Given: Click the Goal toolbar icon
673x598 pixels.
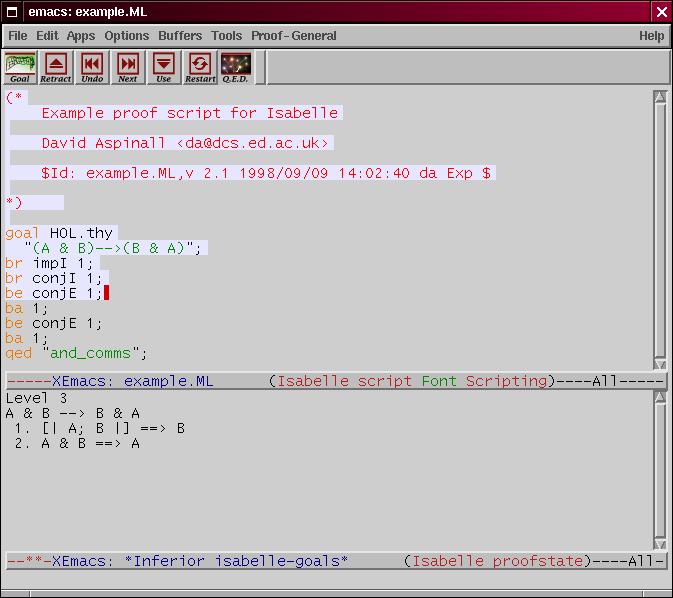Looking at the screenshot, I should (x=20, y=67).
